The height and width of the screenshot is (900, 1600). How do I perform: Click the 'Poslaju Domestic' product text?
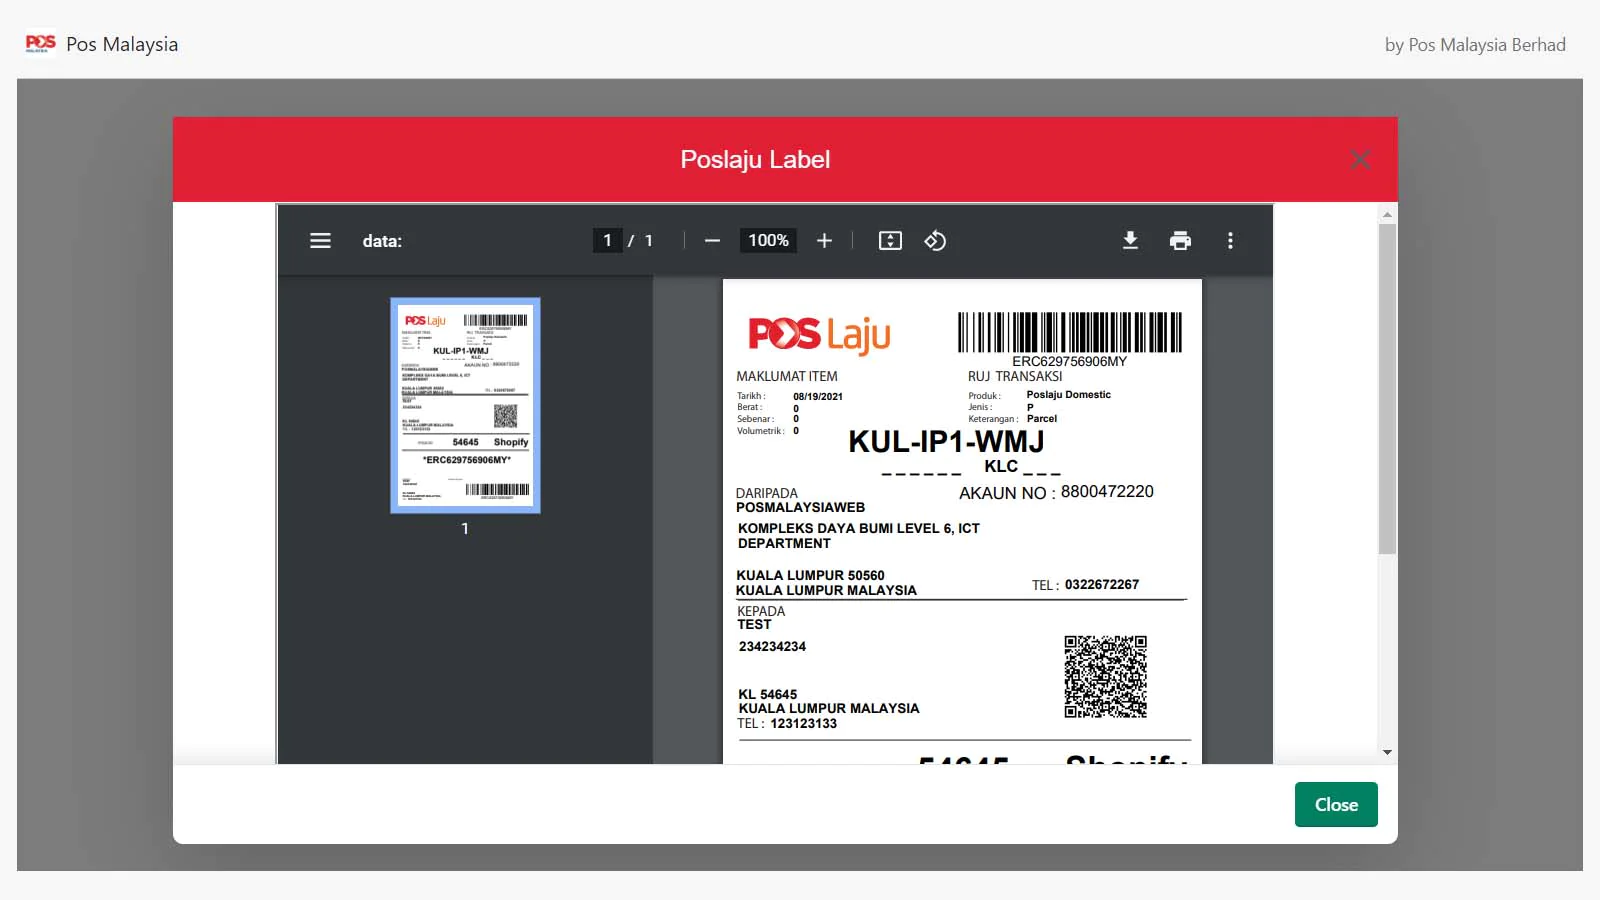[1069, 395]
